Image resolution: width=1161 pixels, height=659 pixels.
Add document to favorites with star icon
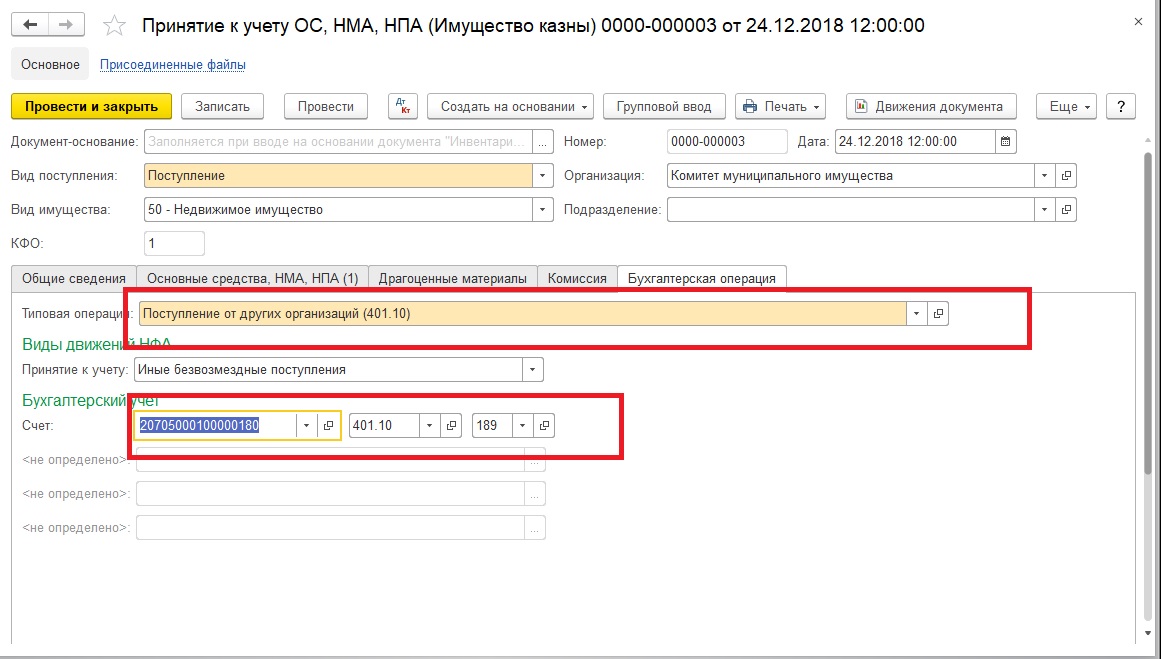115,26
